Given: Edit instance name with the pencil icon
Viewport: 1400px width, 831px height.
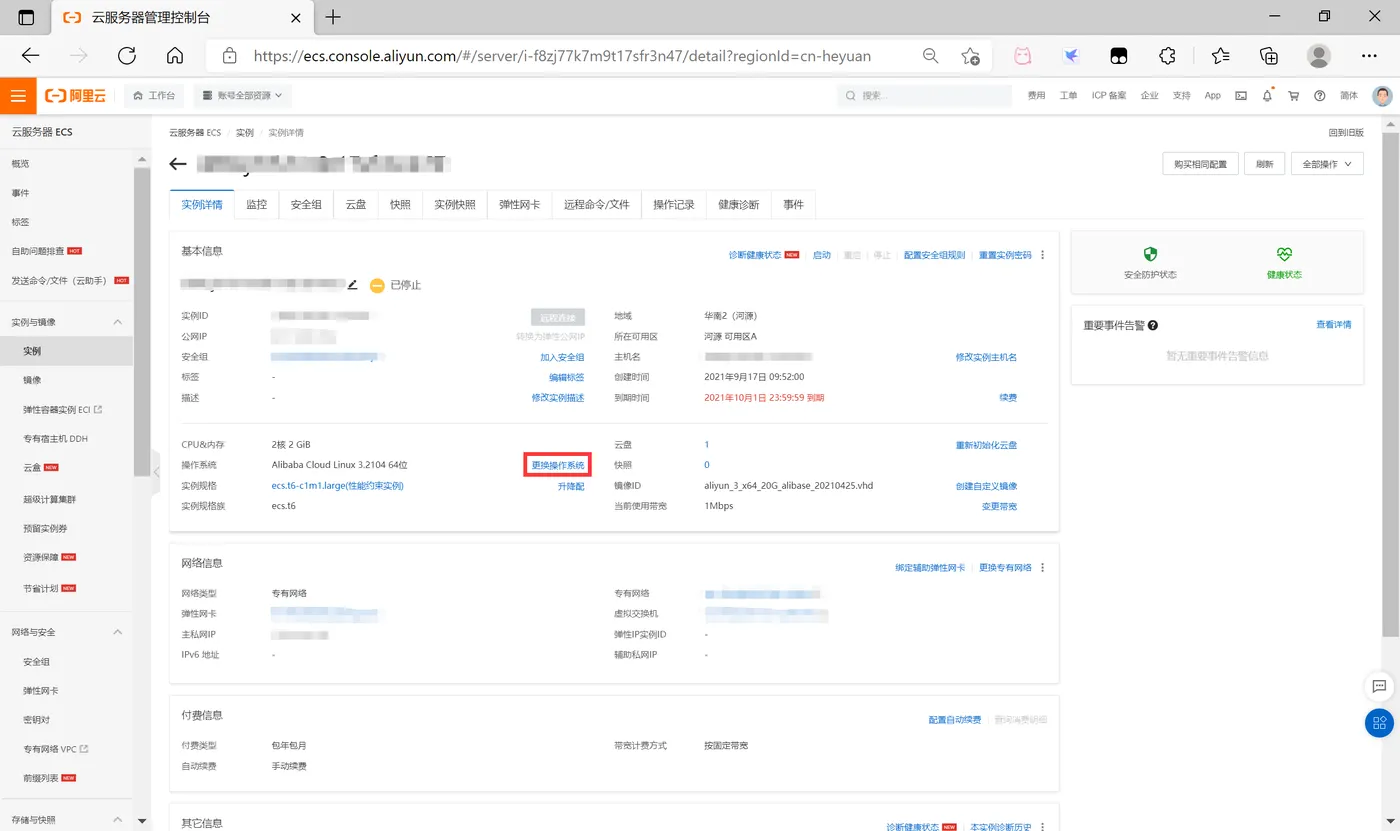Looking at the screenshot, I should [352, 285].
